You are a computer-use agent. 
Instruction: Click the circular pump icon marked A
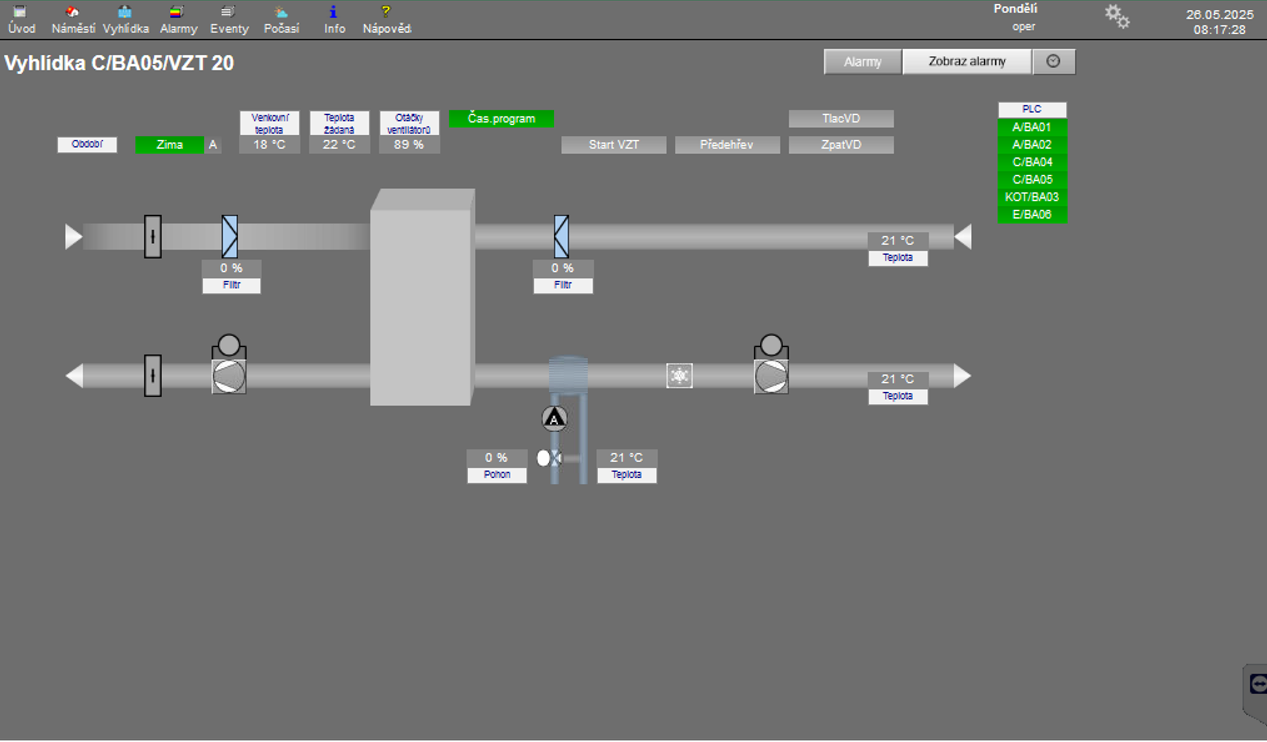[554, 419]
